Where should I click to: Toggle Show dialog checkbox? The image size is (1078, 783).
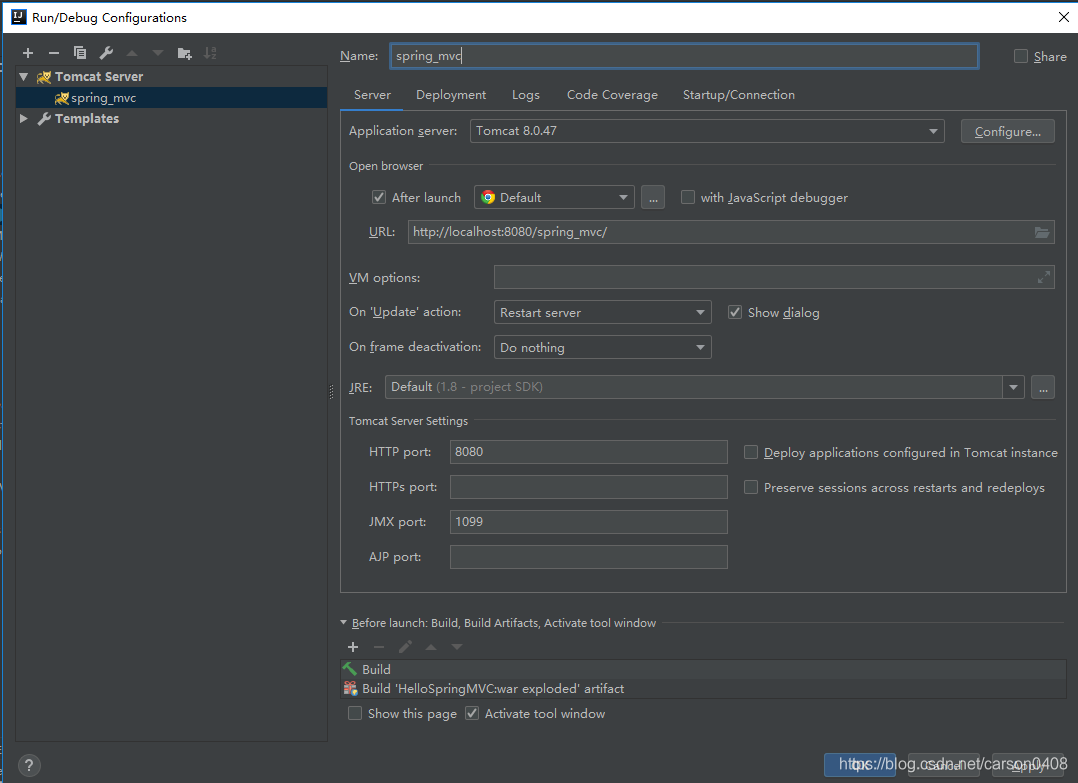735,312
